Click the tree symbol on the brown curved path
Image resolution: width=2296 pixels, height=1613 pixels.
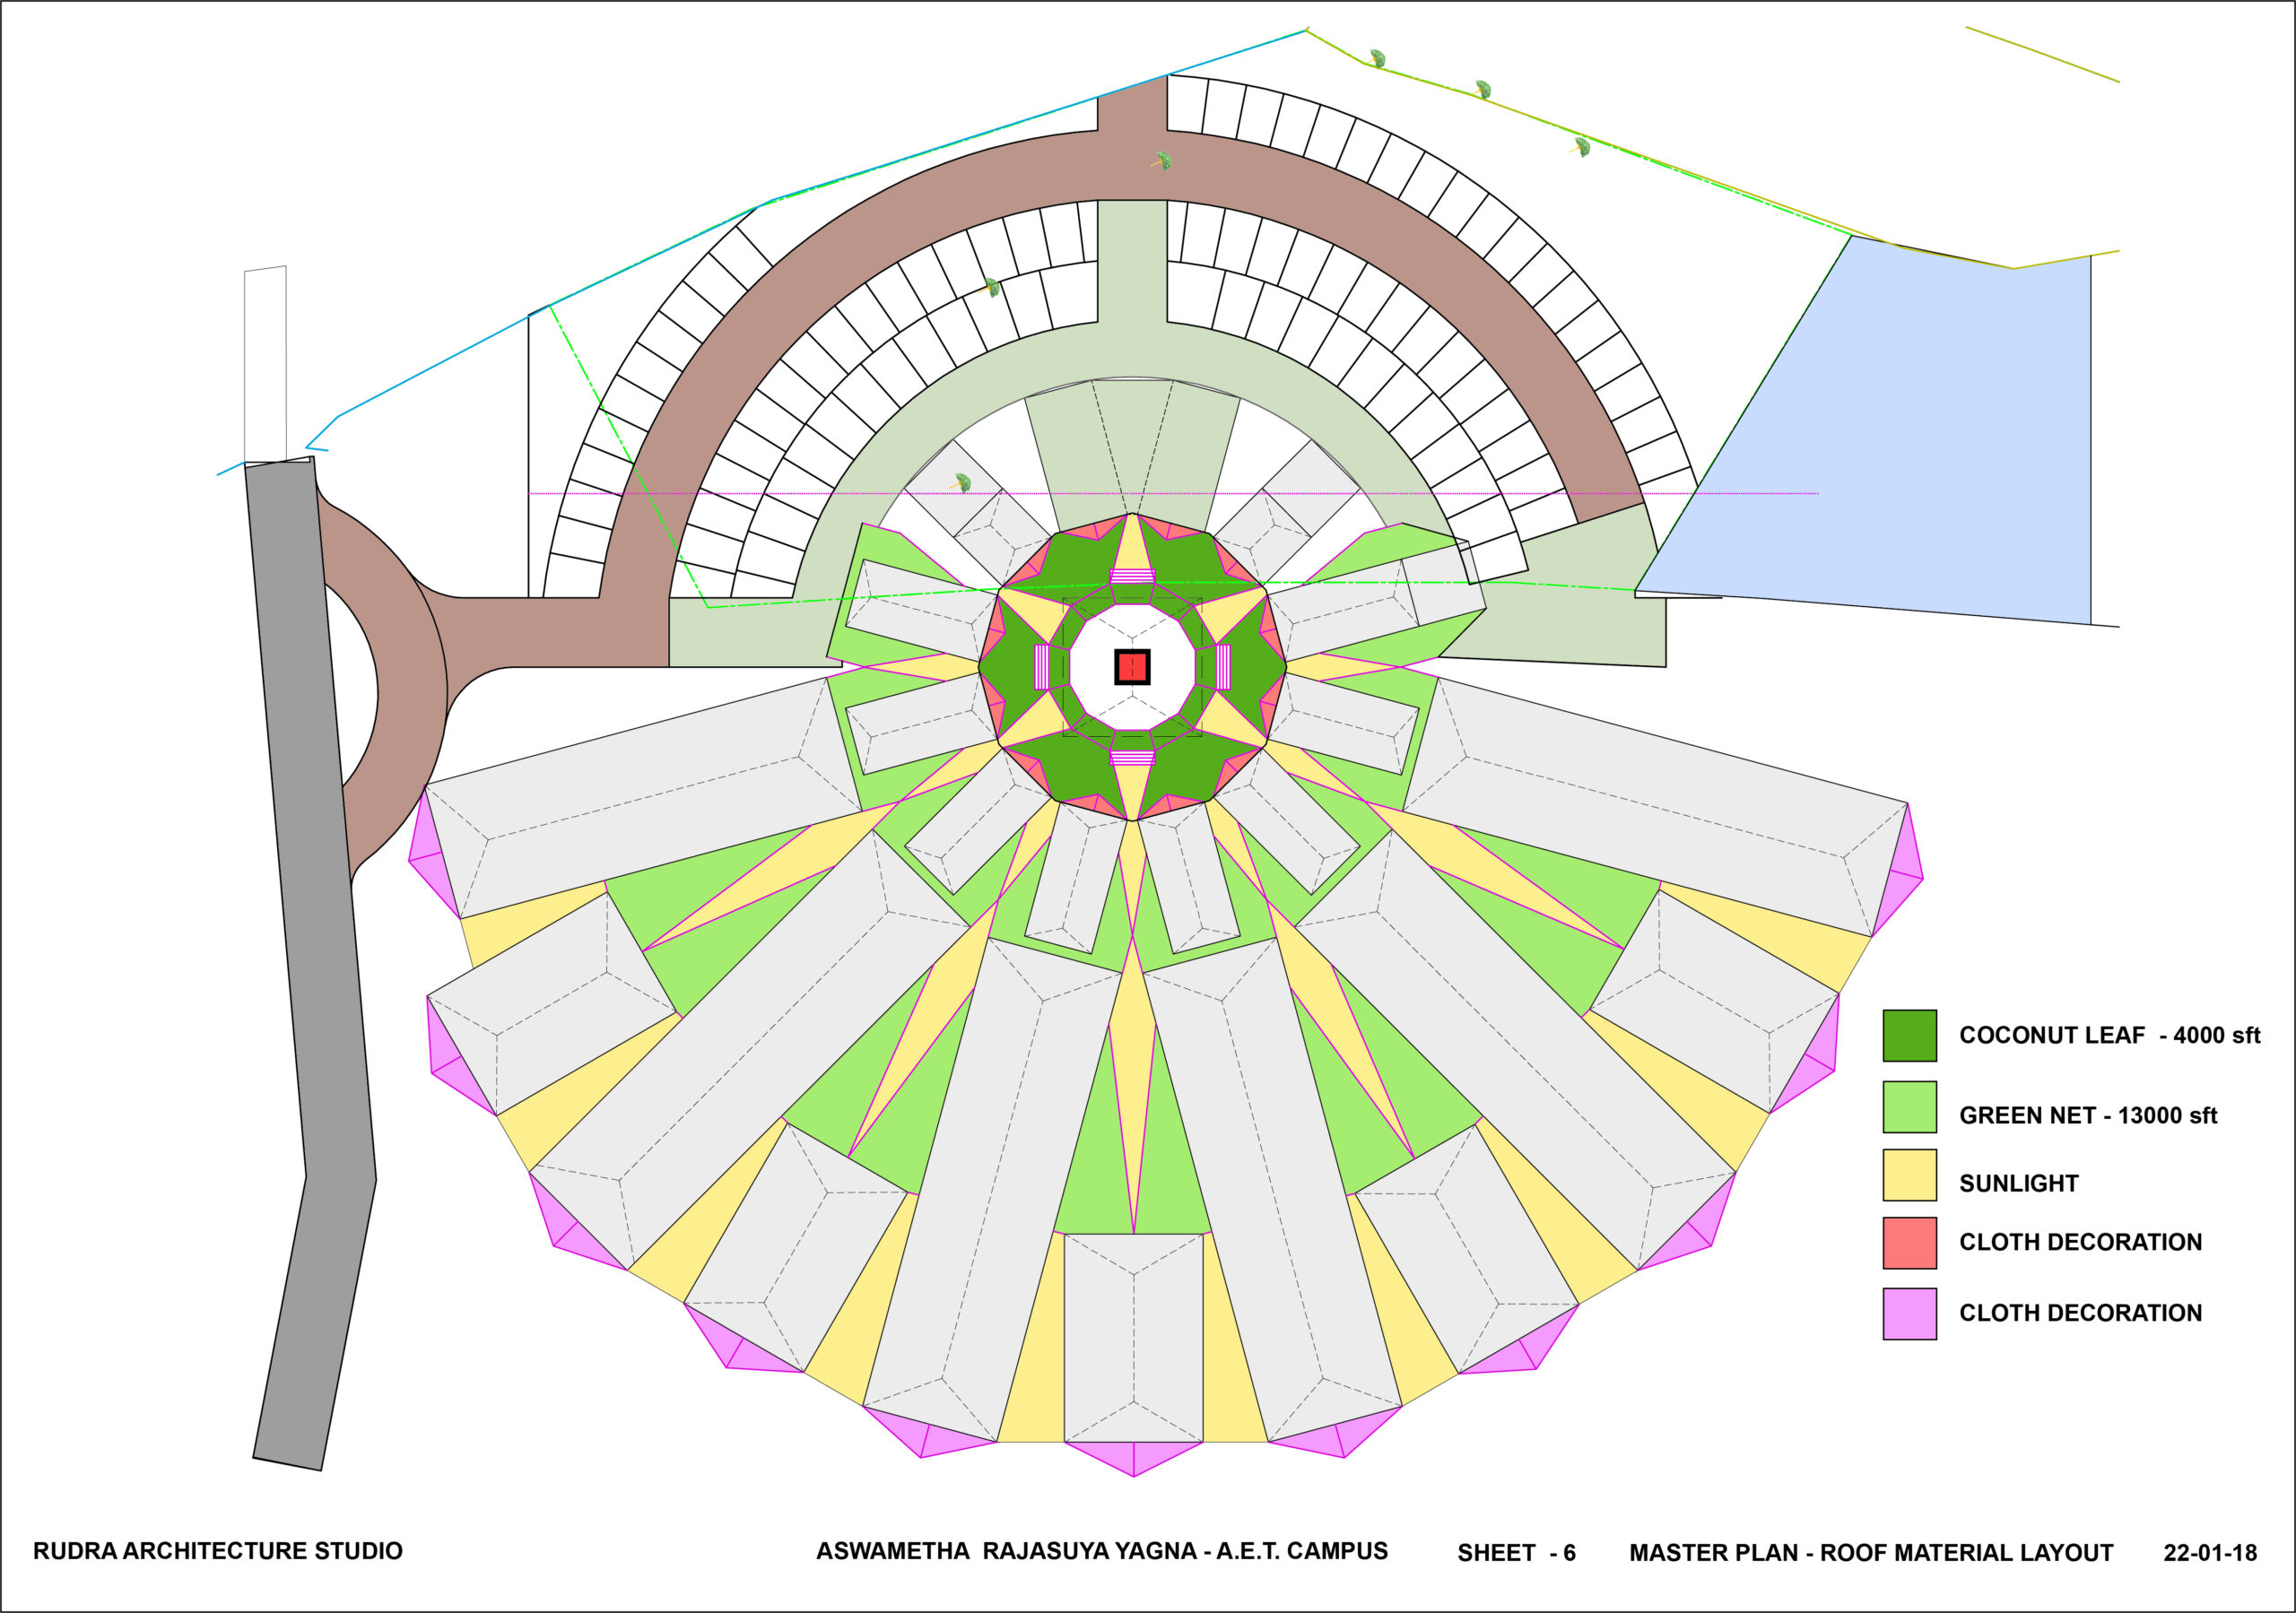pyautogui.click(x=1162, y=161)
